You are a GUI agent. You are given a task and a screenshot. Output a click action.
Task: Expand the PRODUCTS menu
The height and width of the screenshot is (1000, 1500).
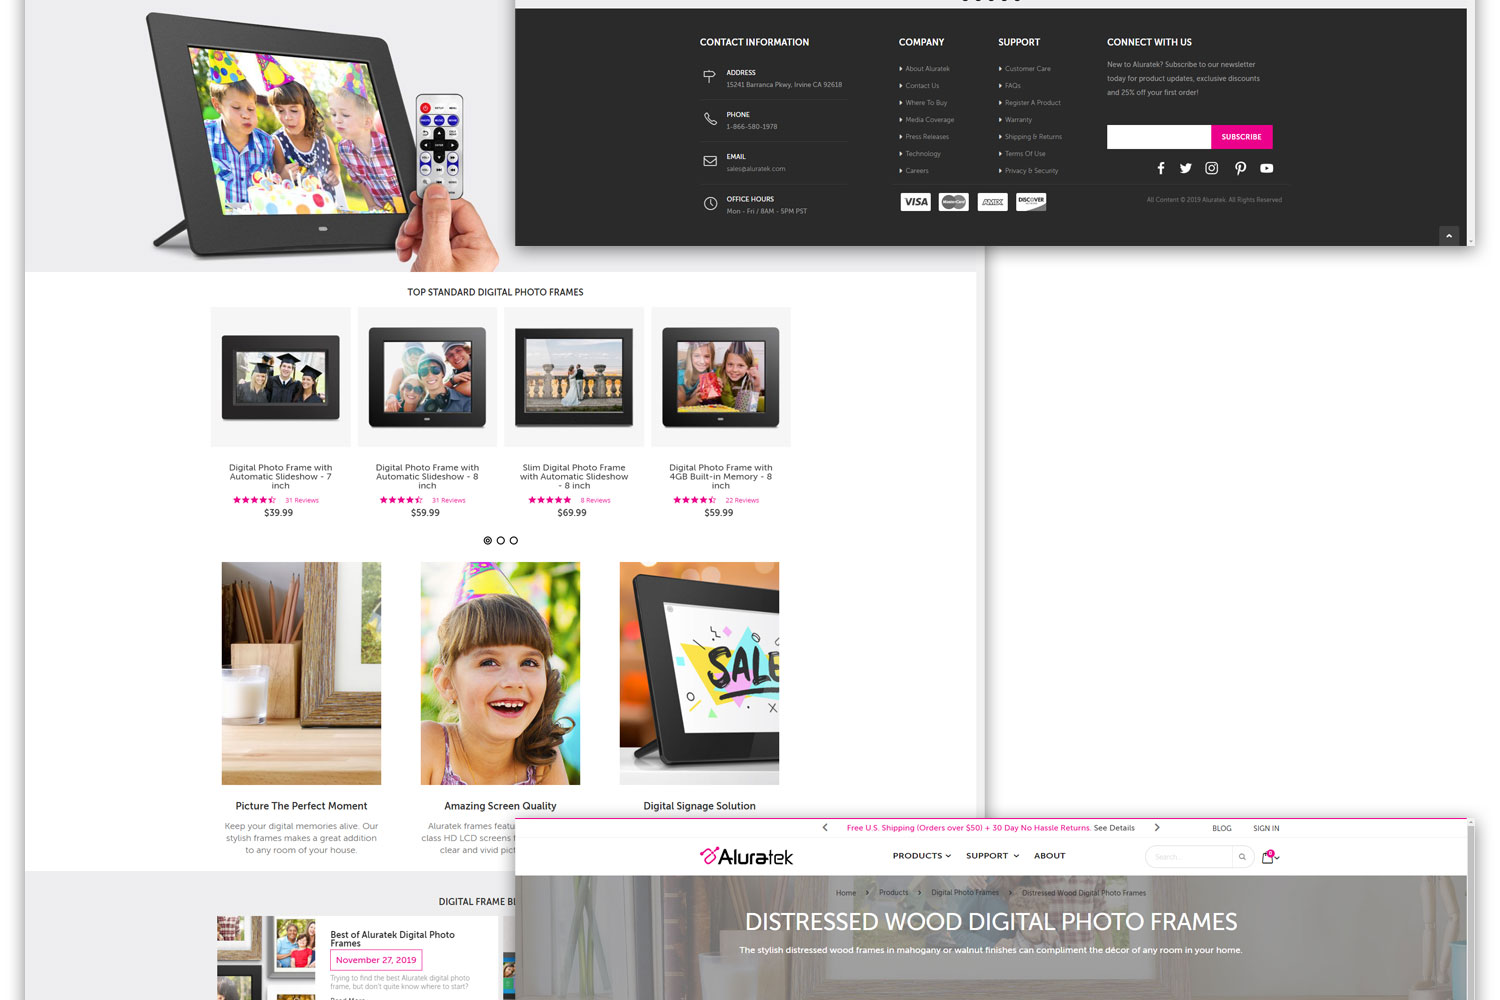tap(922, 856)
